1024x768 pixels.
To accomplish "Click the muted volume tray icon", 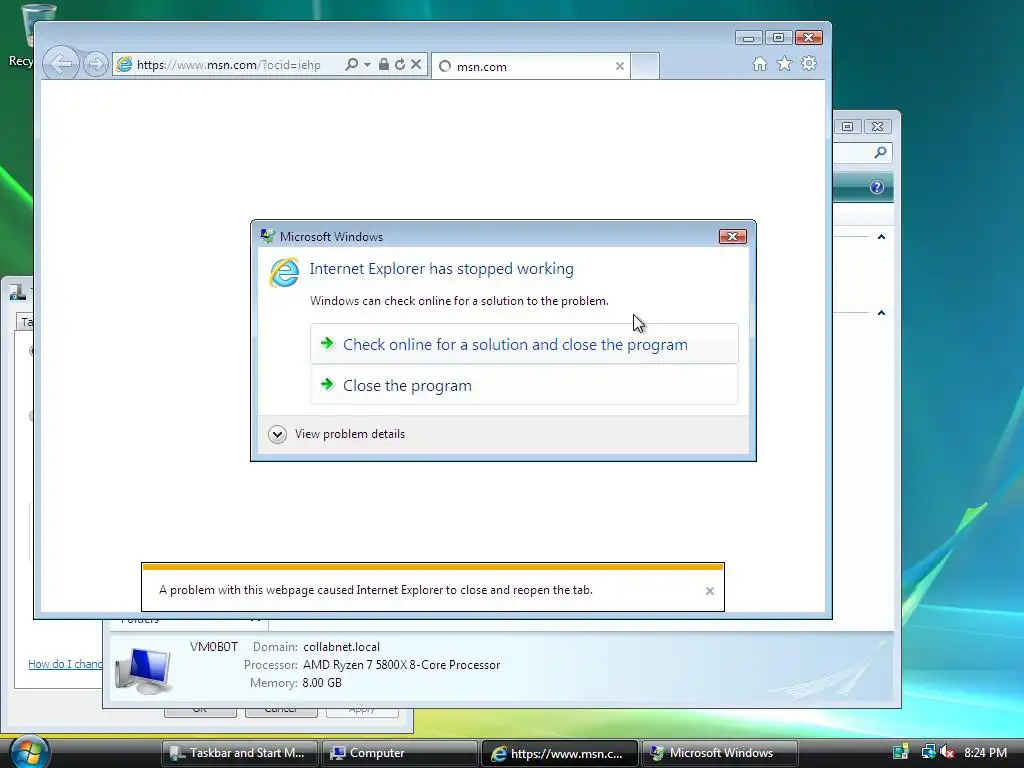I will coord(947,752).
